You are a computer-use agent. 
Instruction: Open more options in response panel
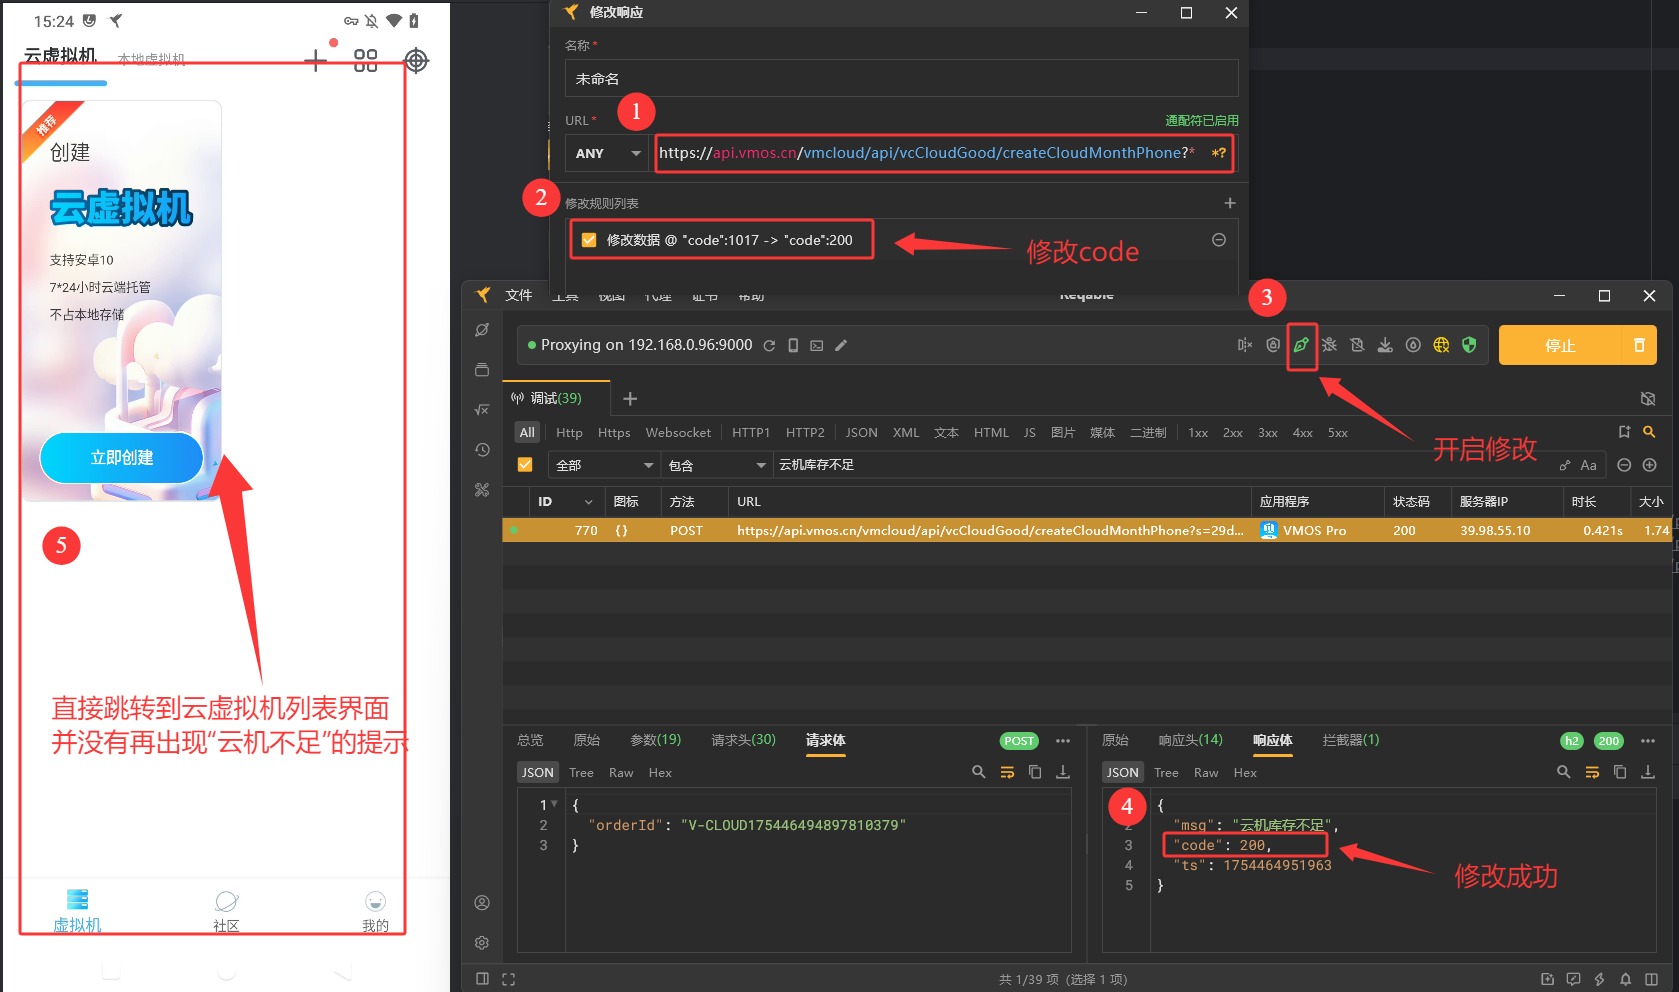pos(1648,741)
